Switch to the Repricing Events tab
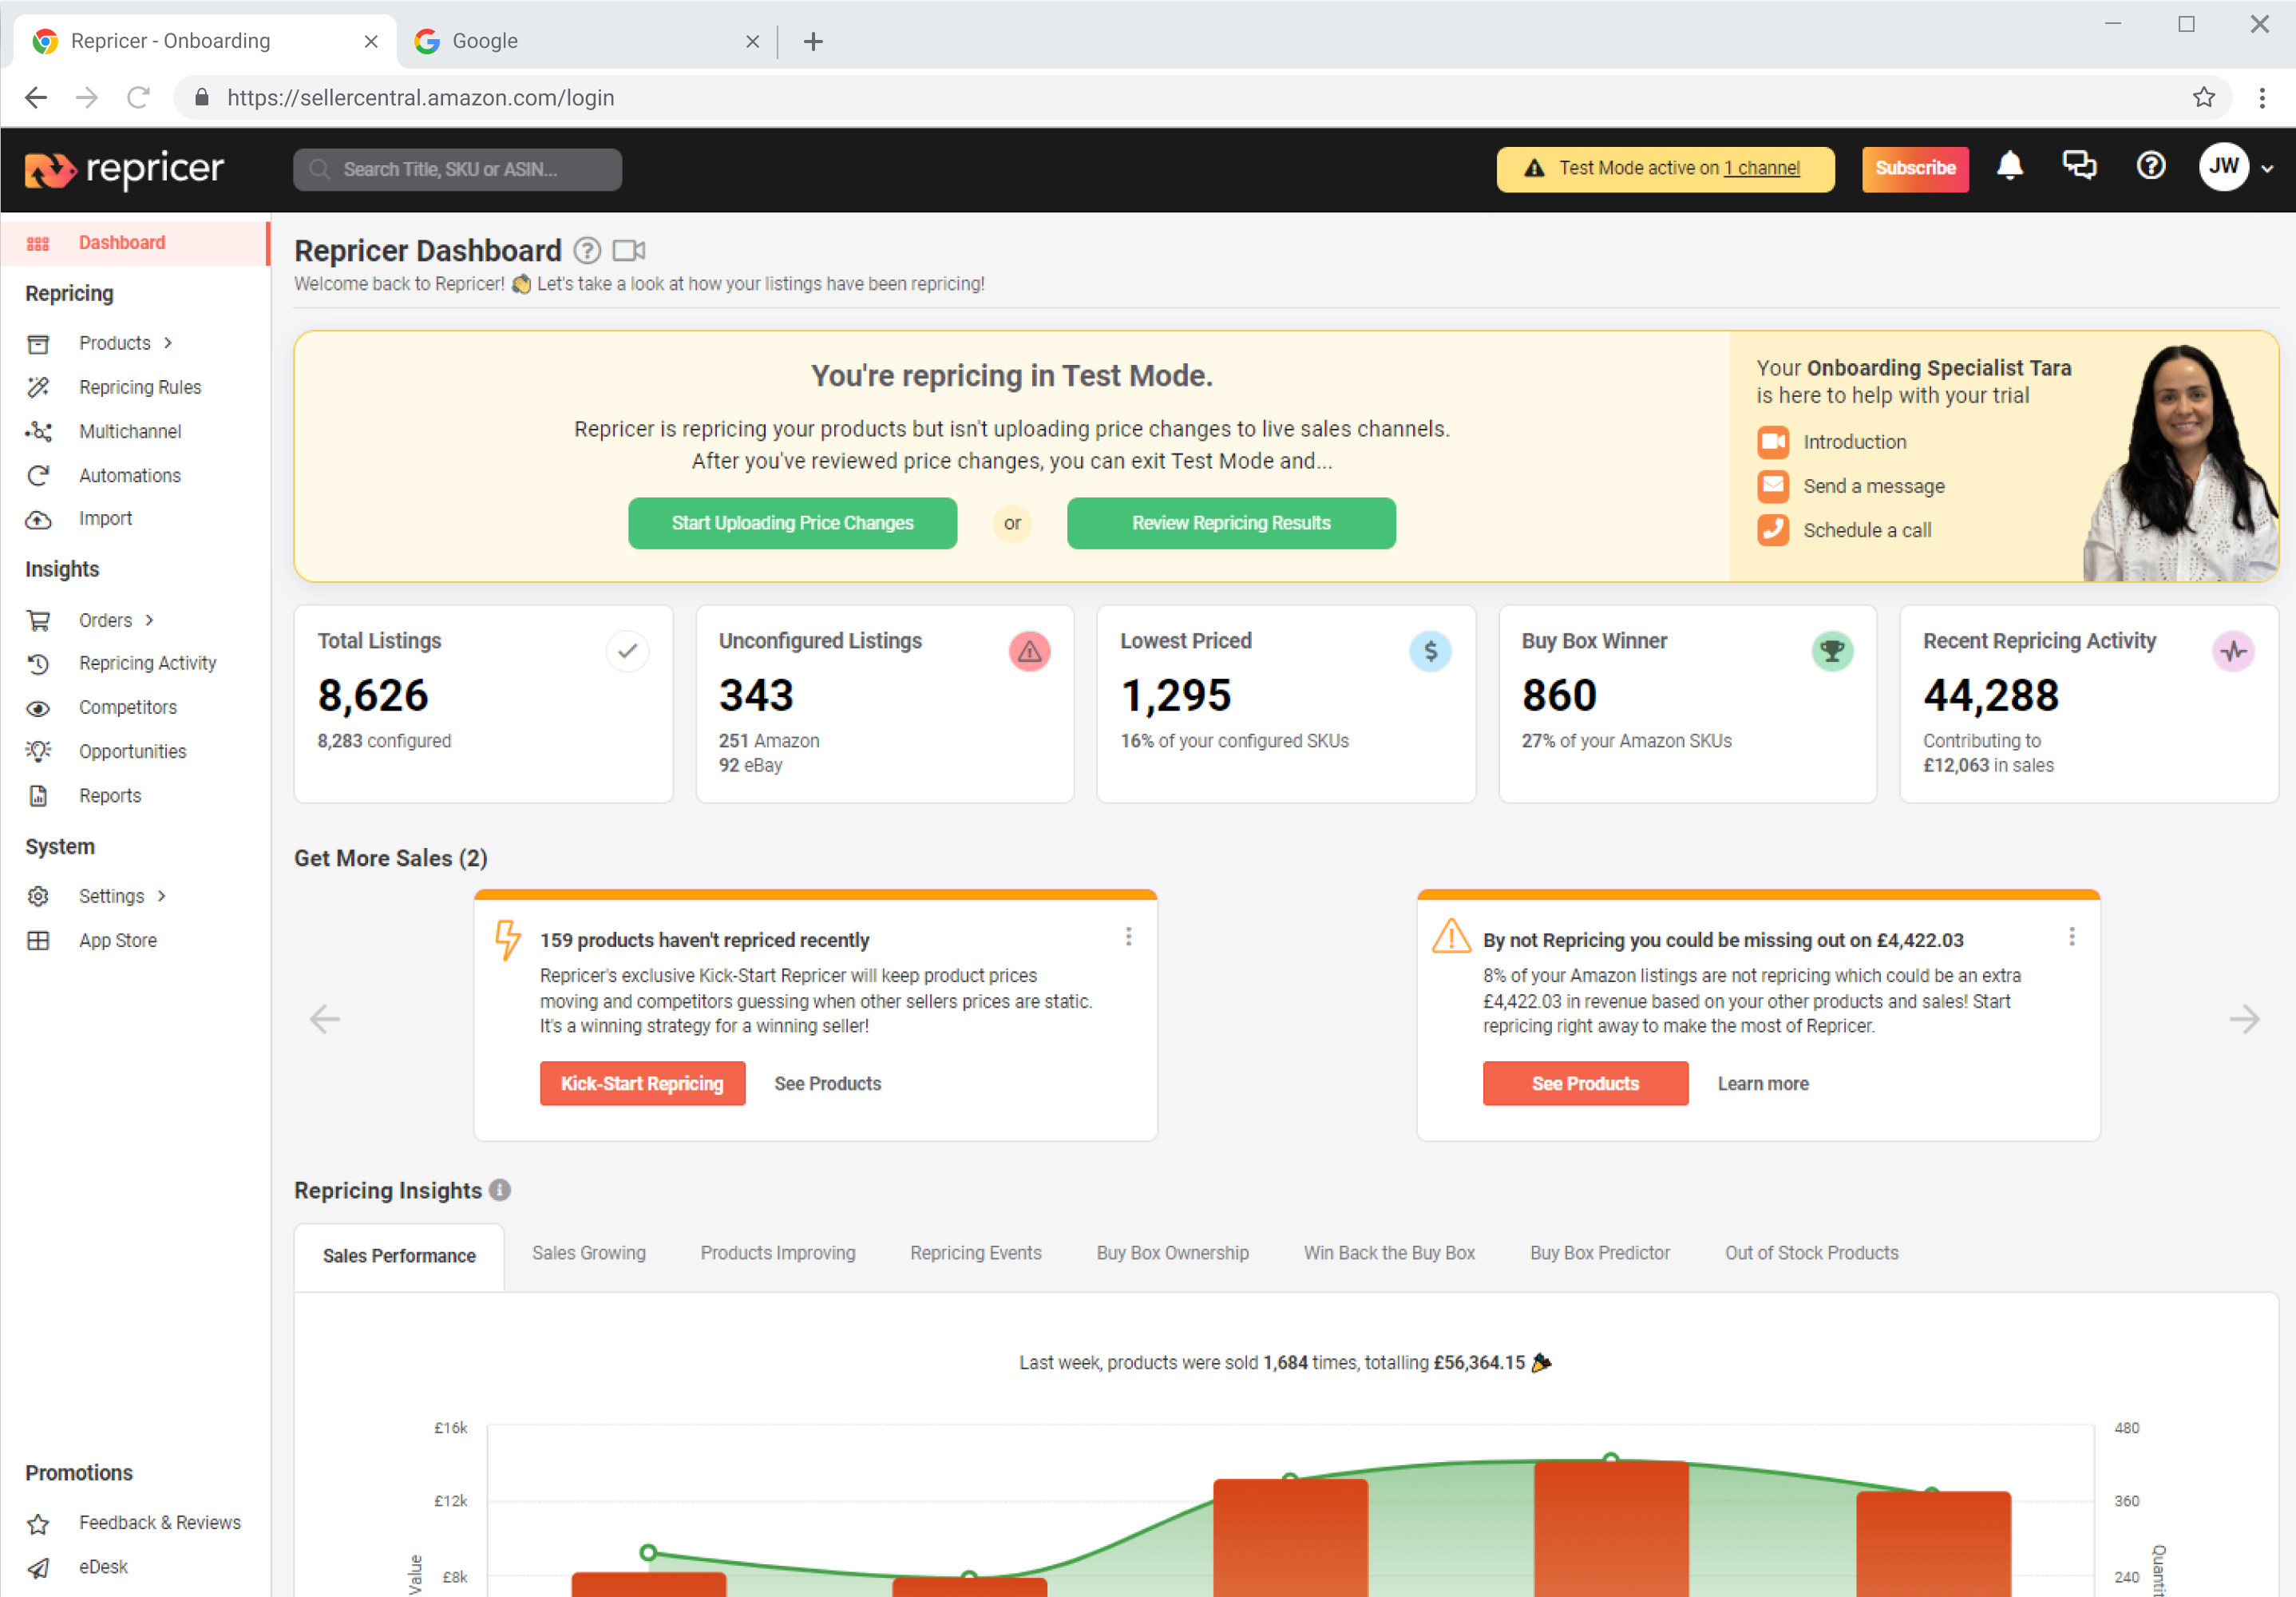Screen dimensions: 2296x1597 pyautogui.click(x=975, y=1253)
